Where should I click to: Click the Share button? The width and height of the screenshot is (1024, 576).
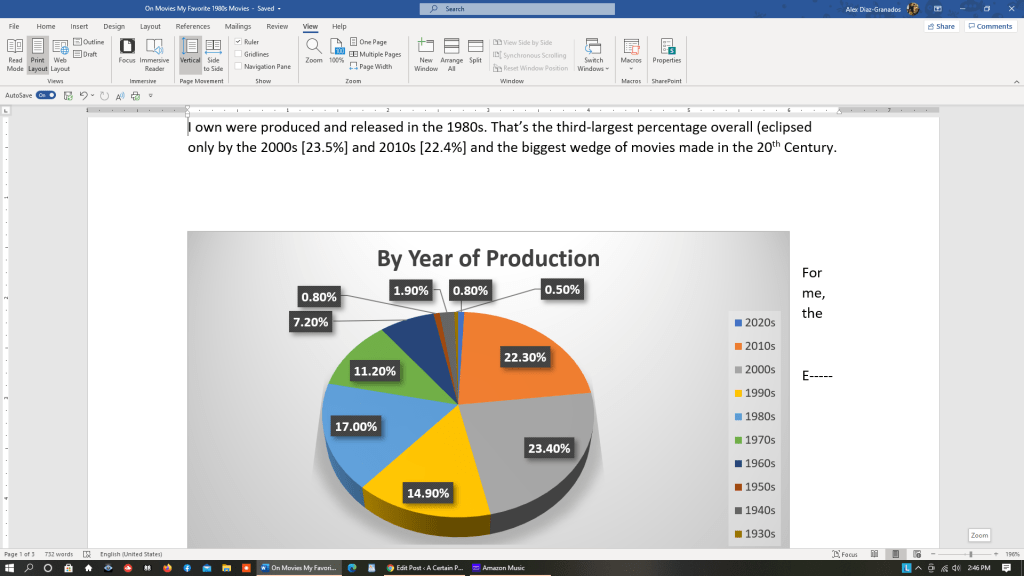(941, 26)
